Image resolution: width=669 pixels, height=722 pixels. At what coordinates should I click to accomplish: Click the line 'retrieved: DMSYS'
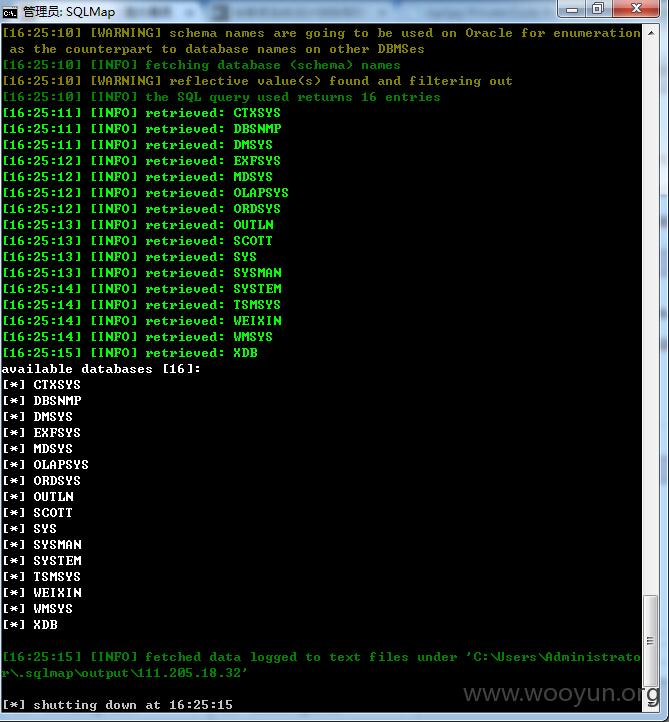(137, 145)
